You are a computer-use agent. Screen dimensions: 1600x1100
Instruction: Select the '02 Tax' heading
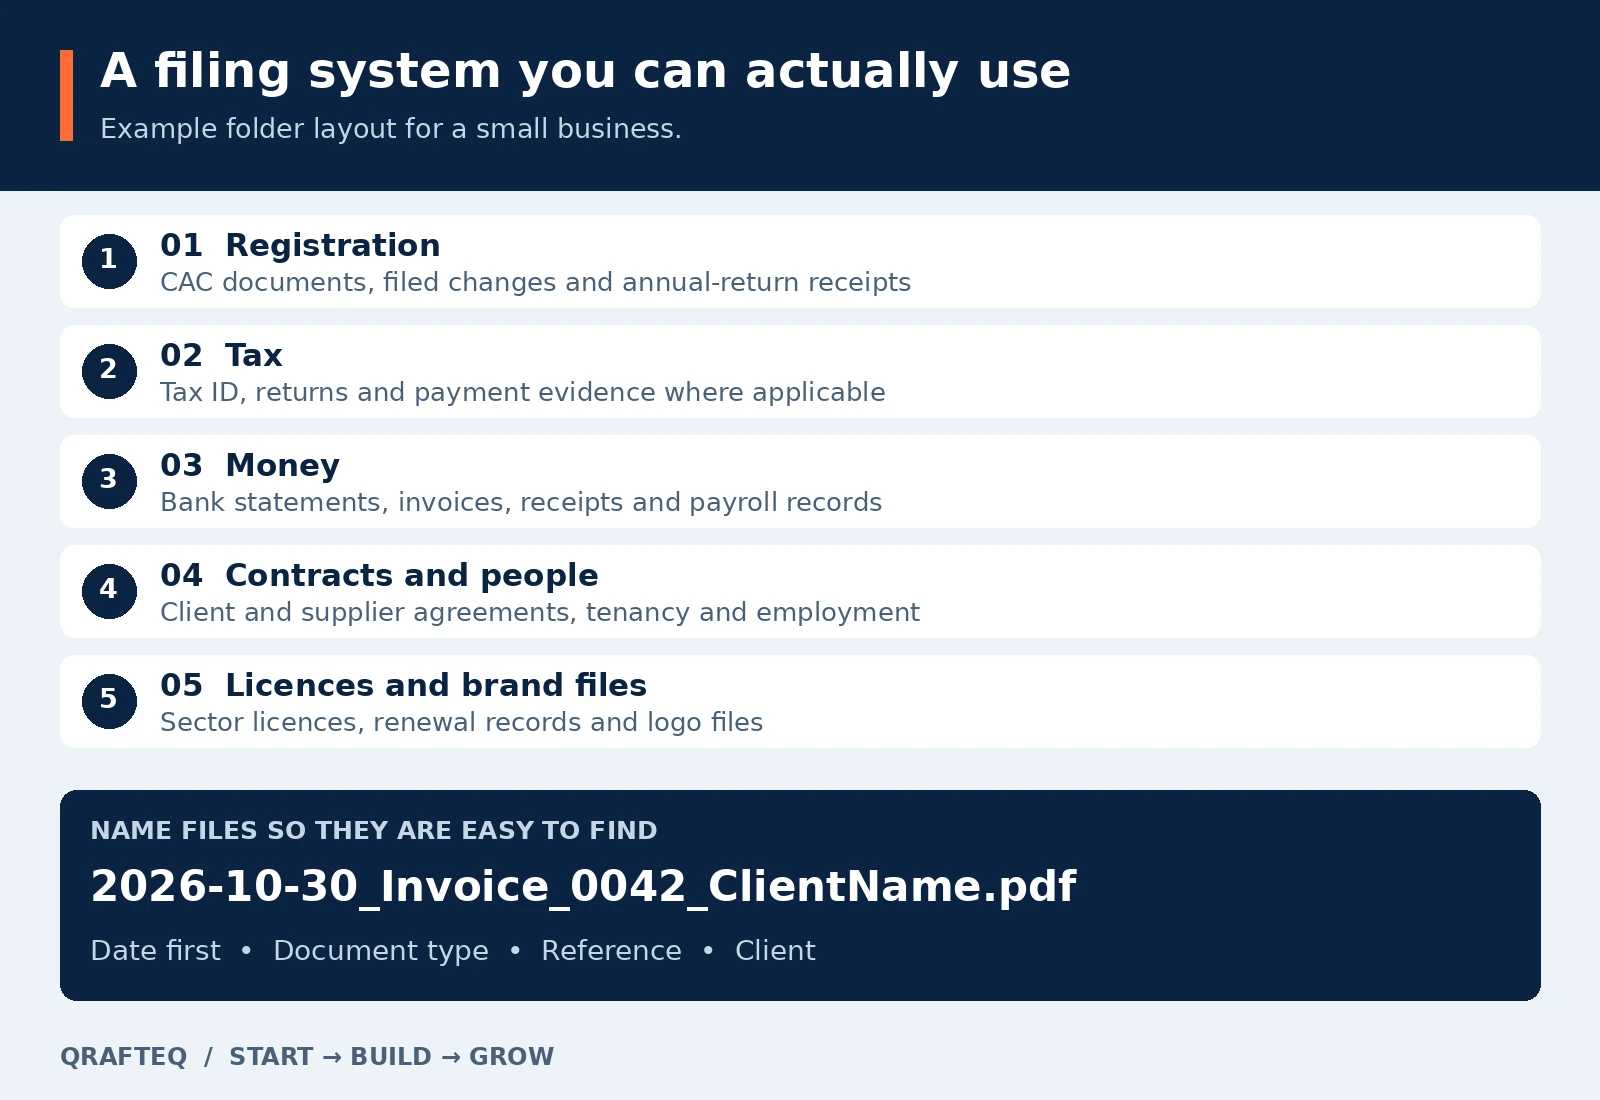point(221,356)
